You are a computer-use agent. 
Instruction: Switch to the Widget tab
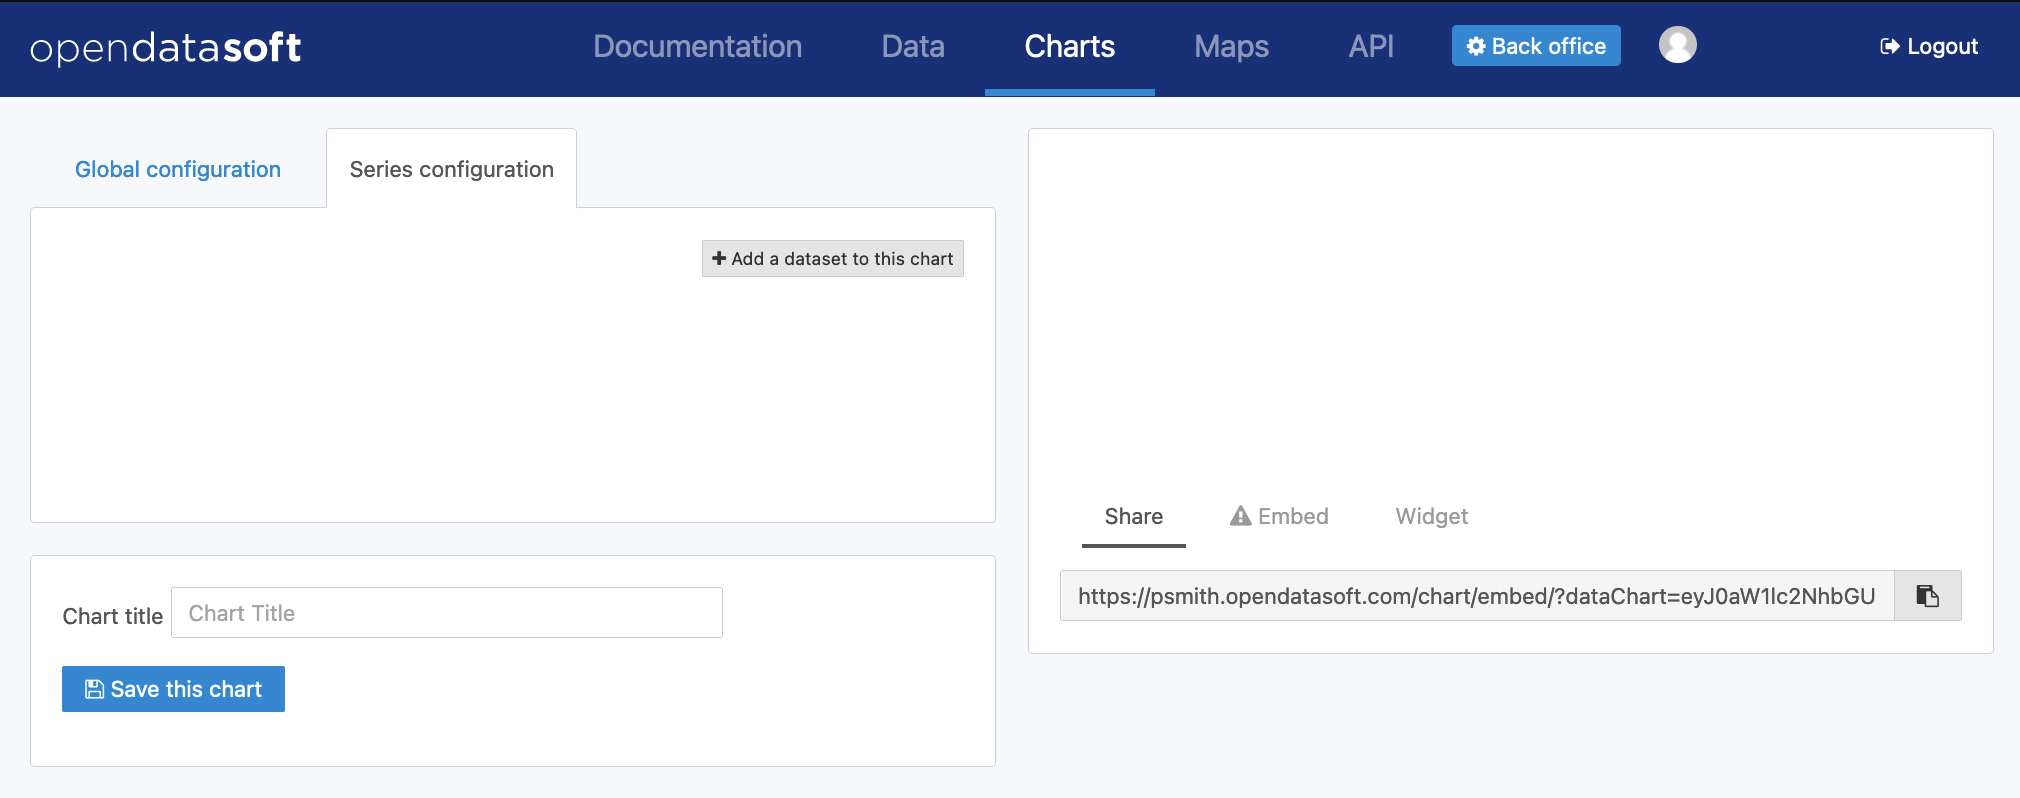pyautogui.click(x=1431, y=516)
